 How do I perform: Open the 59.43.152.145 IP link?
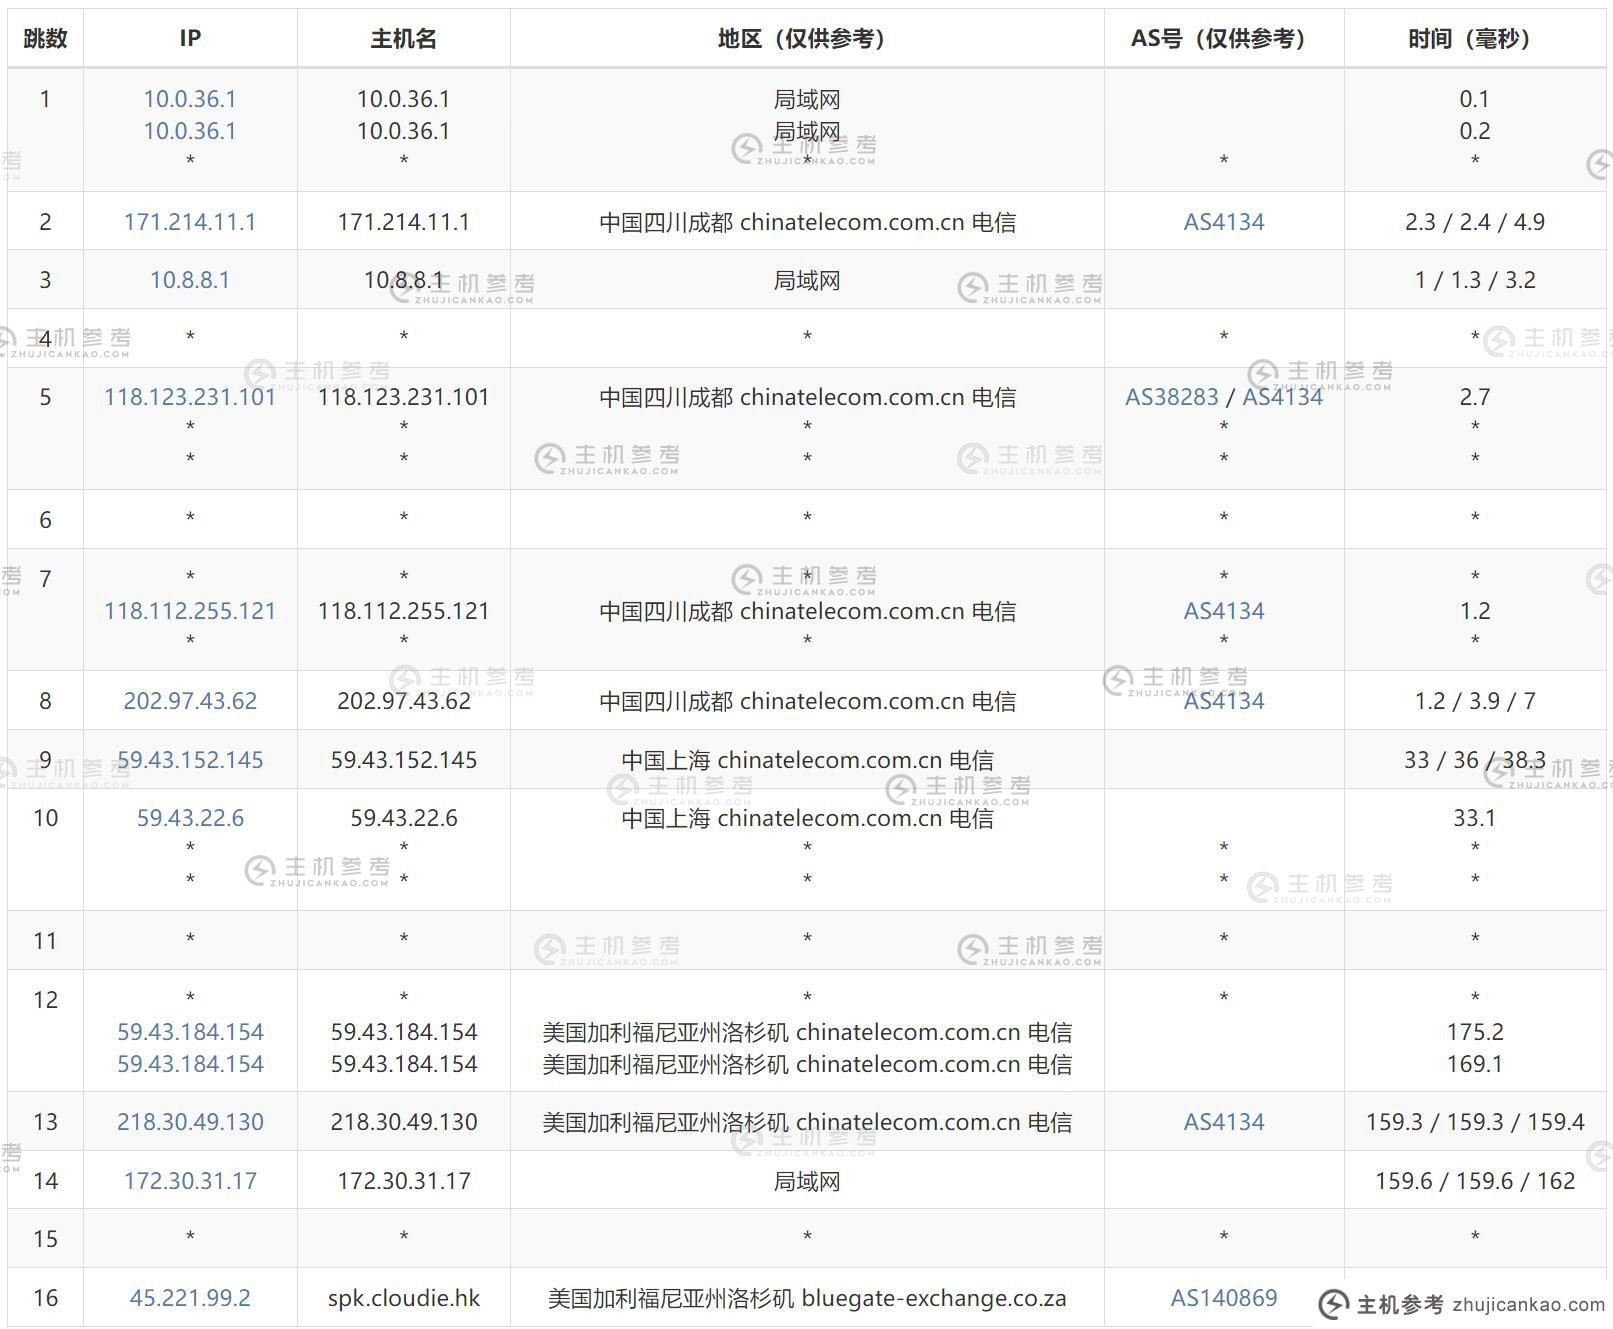pos(190,760)
